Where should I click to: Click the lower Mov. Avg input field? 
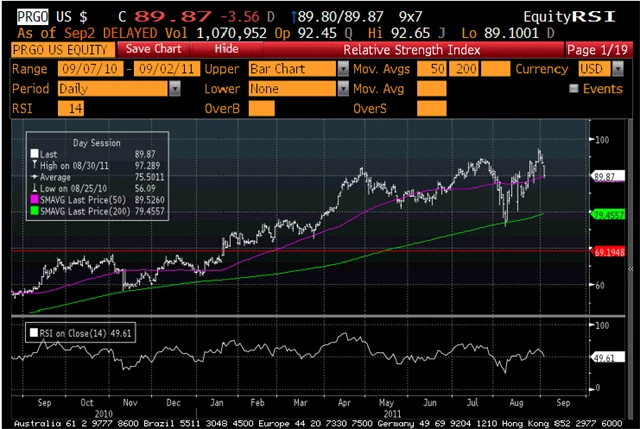(431, 89)
